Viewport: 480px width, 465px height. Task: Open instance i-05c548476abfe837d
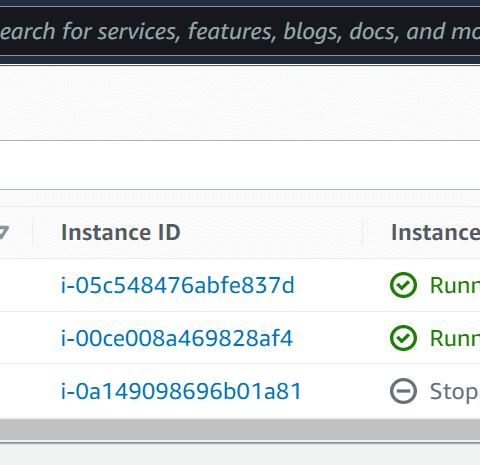177,285
